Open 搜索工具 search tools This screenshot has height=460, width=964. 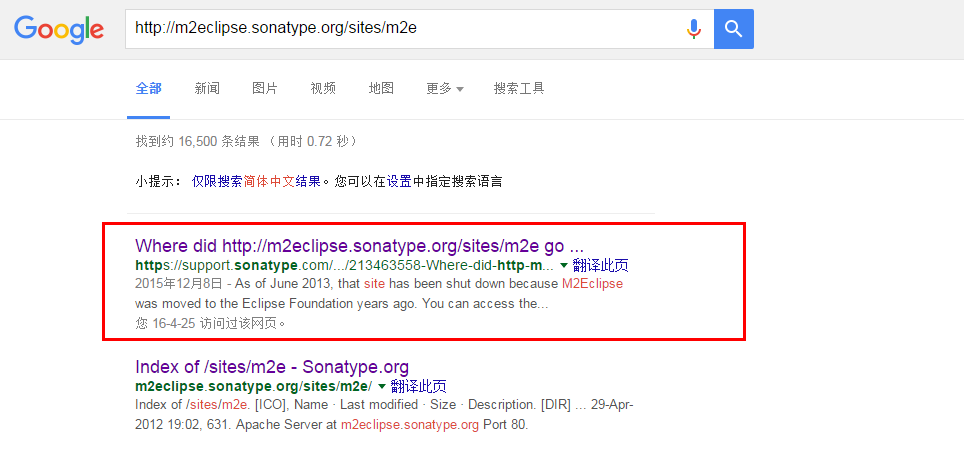[x=519, y=89]
